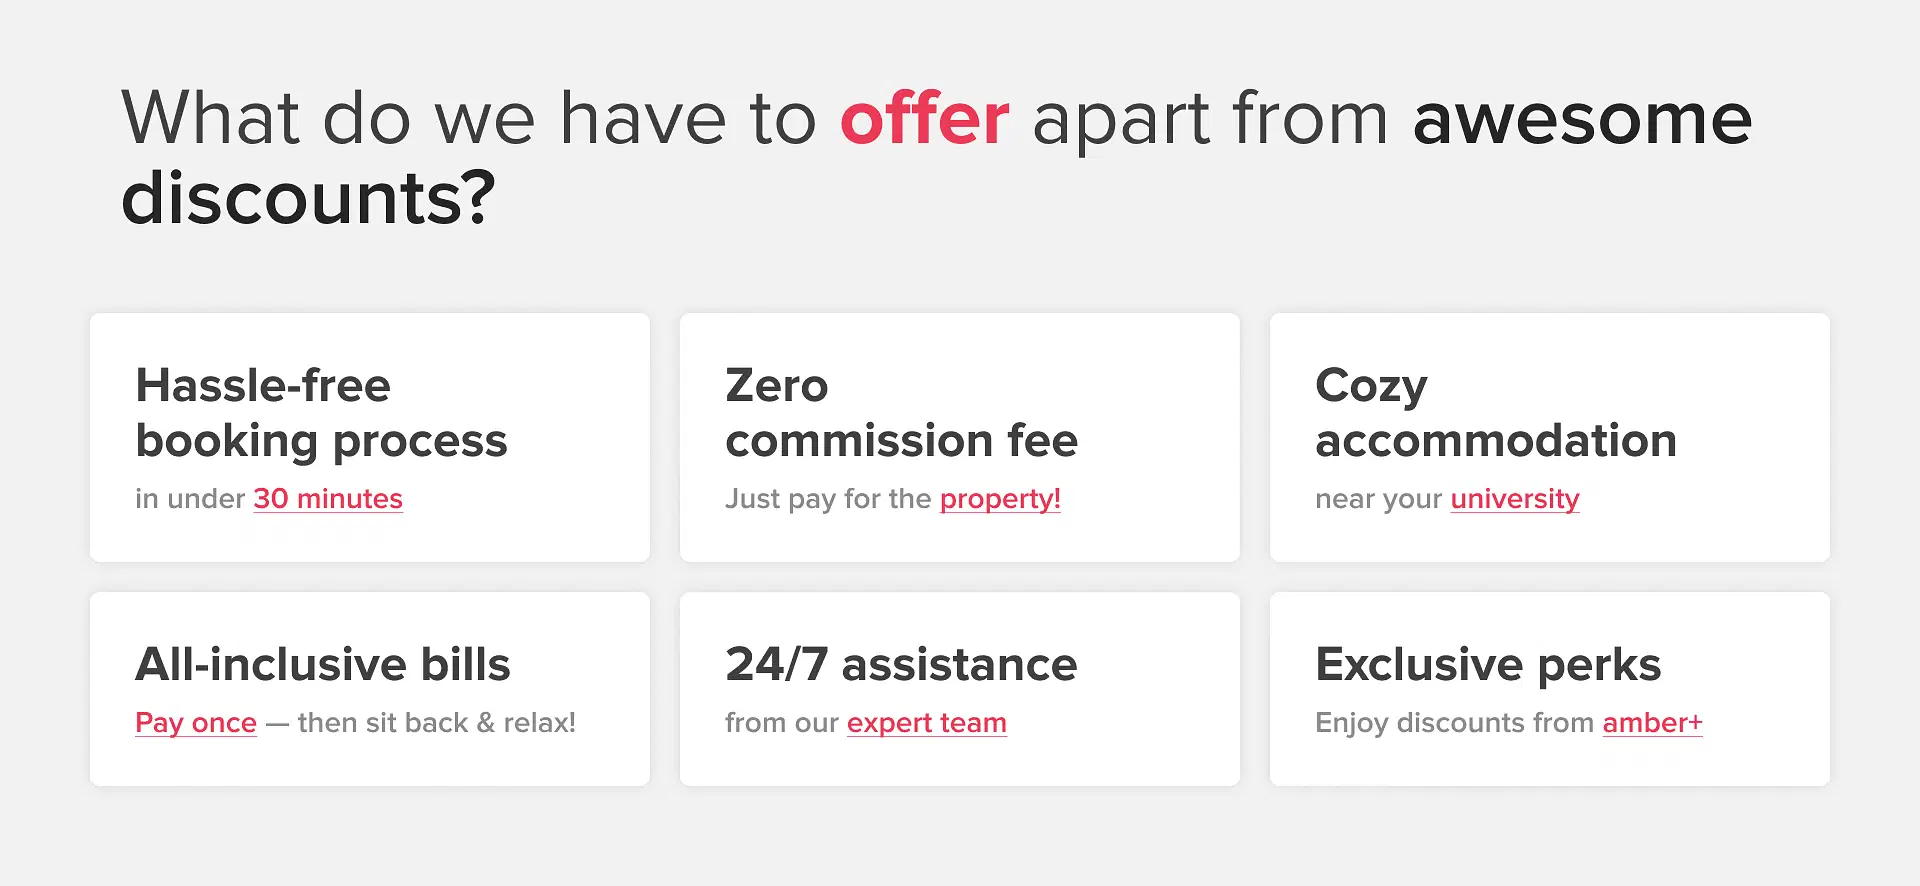Click the bold "awesome" heading word
Image resolution: width=1920 pixels, height=886 pixels.
[1582, 120]
